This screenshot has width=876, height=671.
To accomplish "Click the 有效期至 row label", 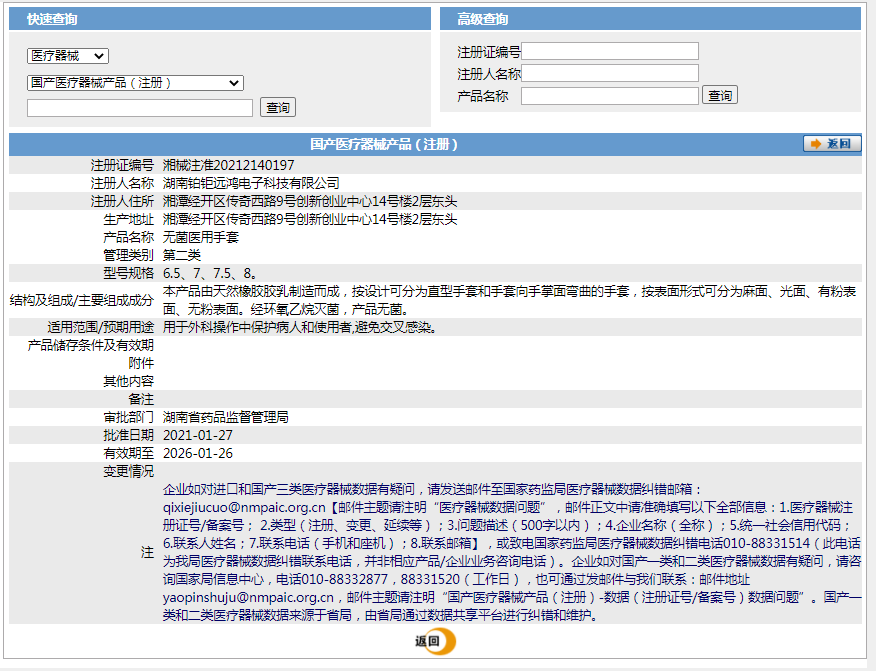I will pyautogui.click(x=128, y=453).
